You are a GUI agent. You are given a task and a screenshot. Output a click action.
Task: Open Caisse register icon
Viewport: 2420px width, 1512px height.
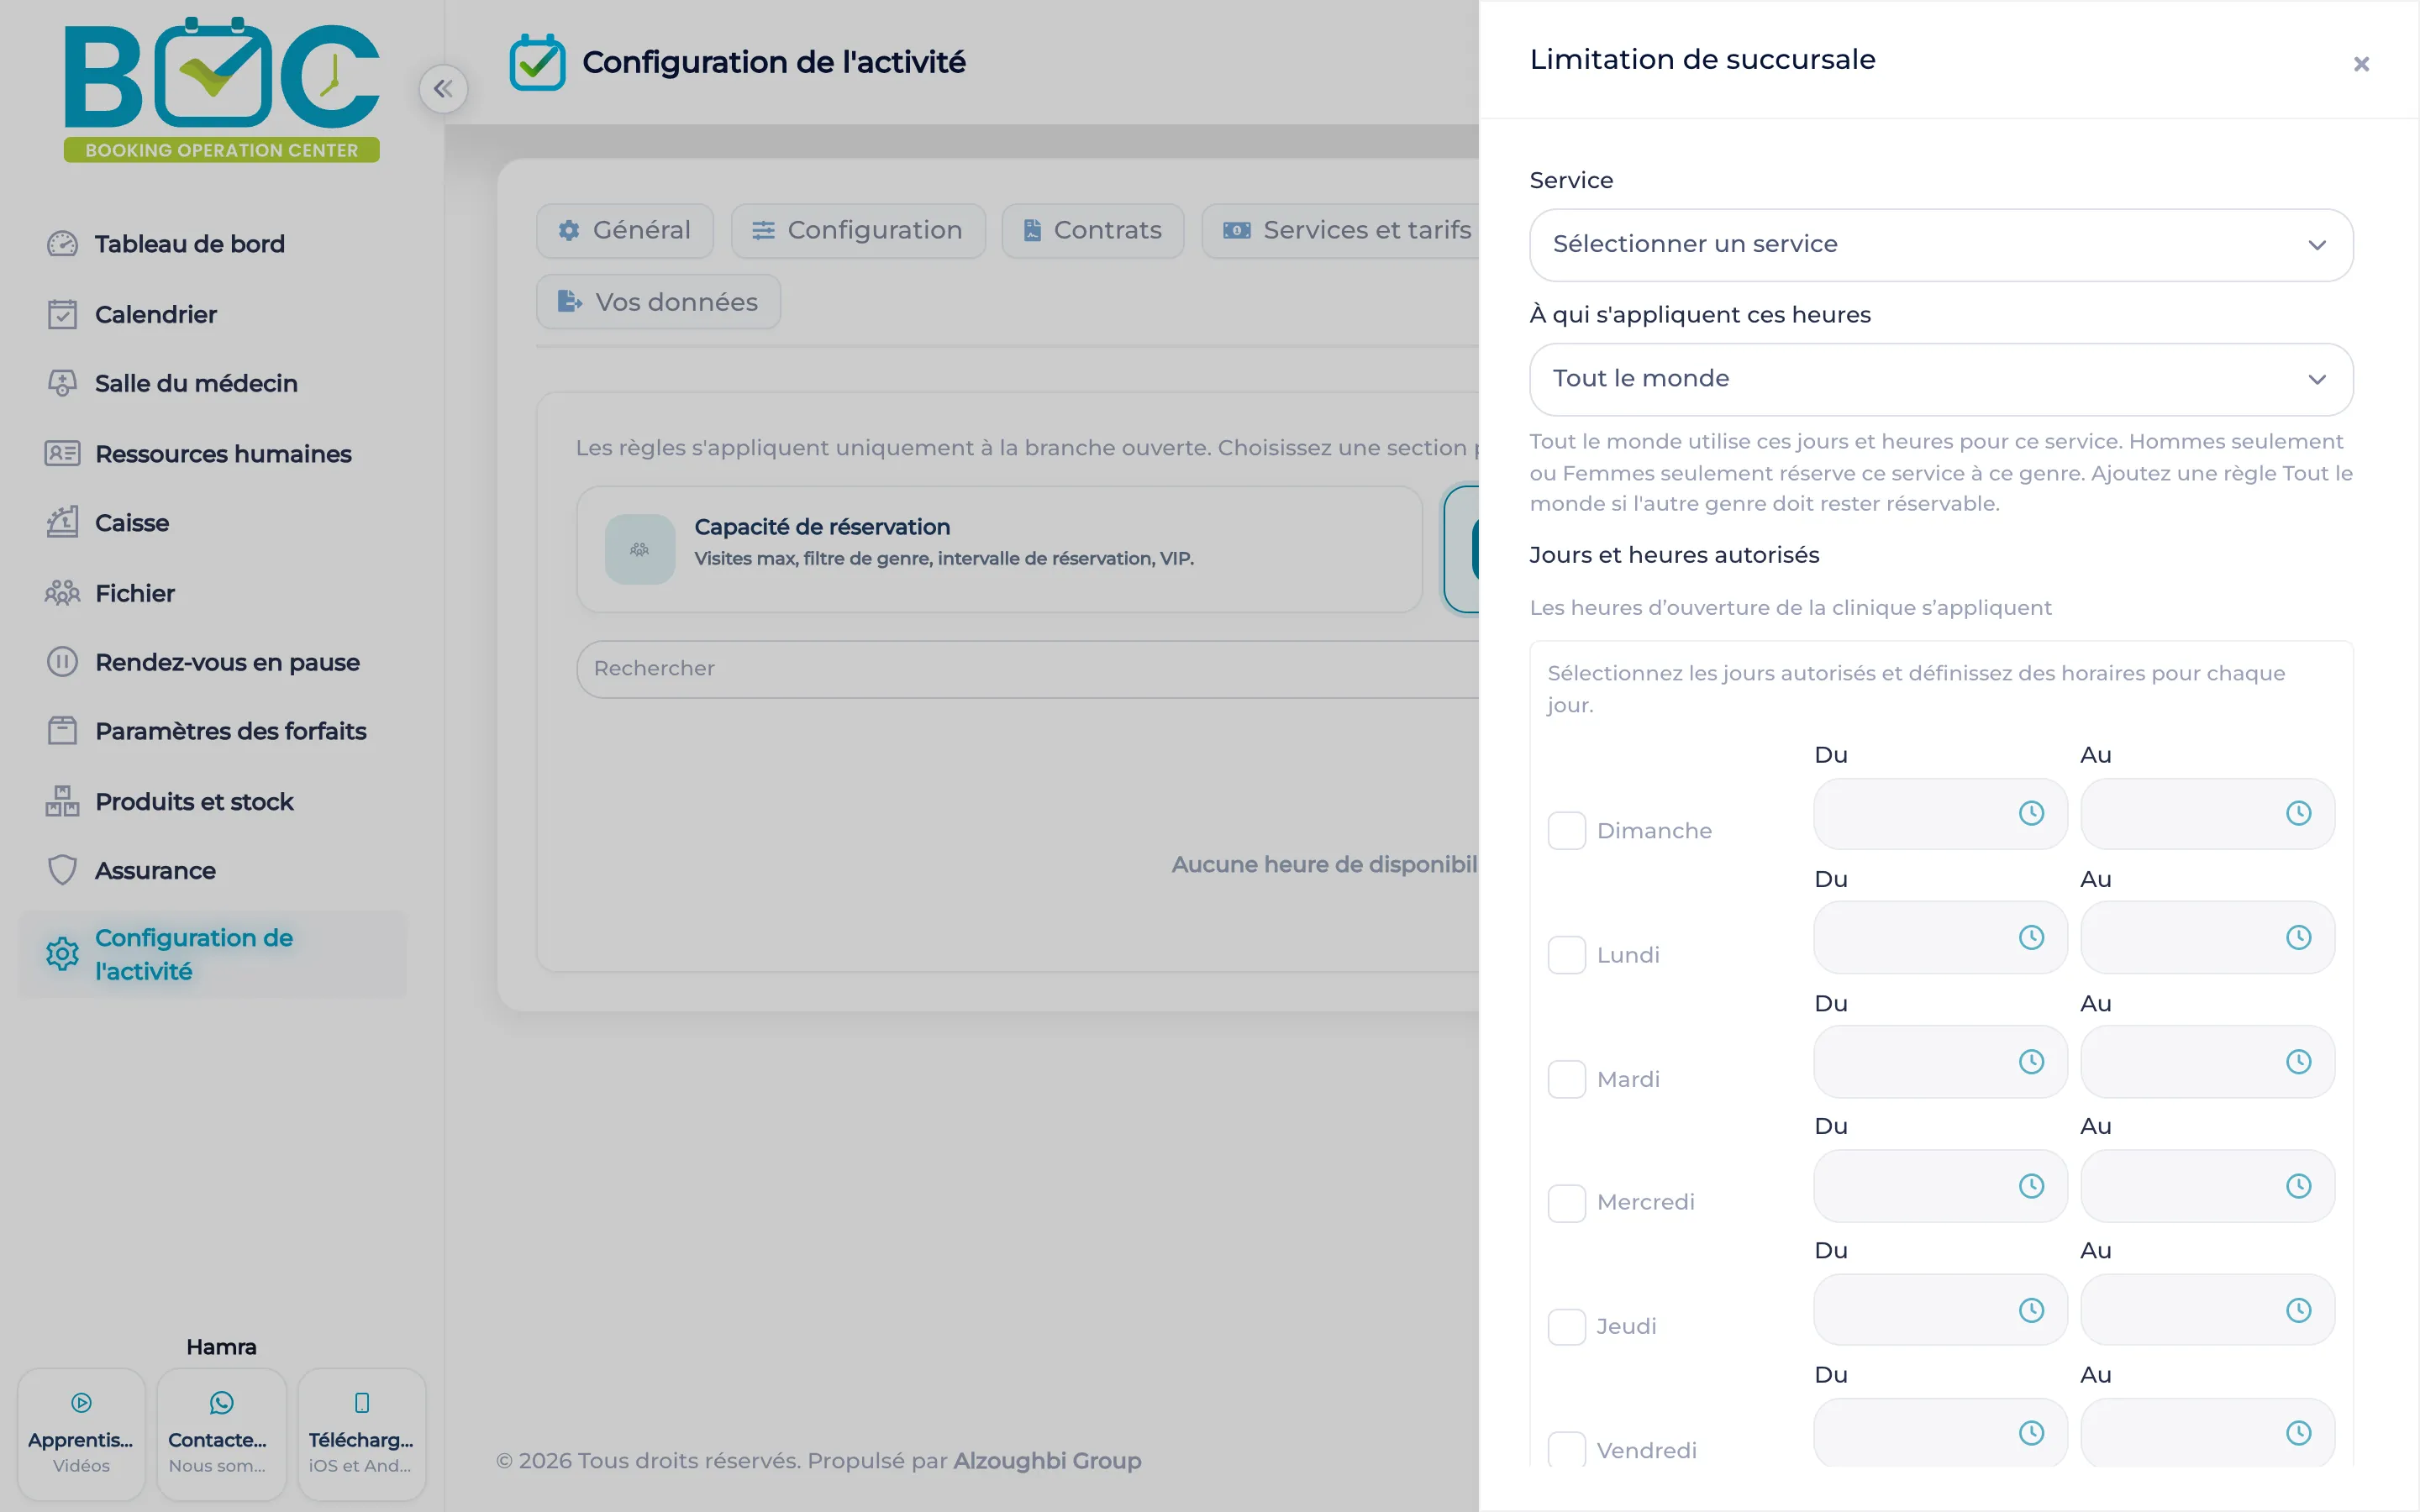pyautogui.click(x=62, y=522)
